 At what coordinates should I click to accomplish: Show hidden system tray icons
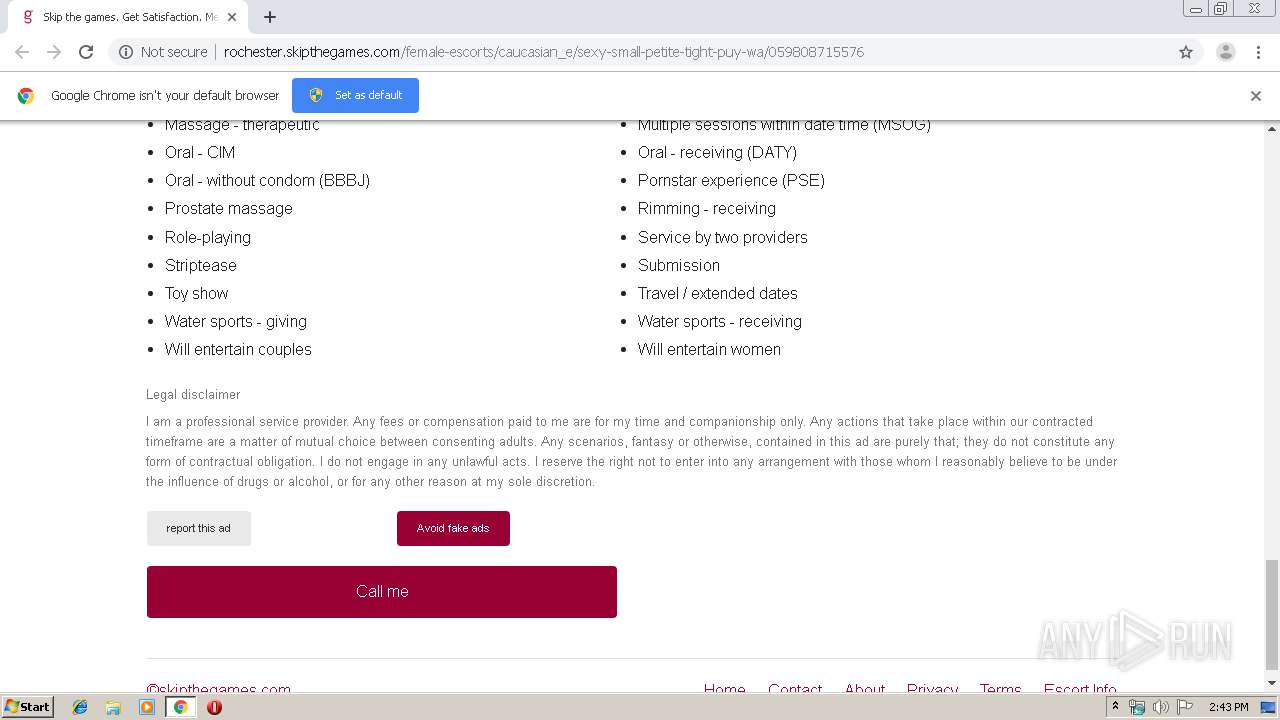(1115, 707)
